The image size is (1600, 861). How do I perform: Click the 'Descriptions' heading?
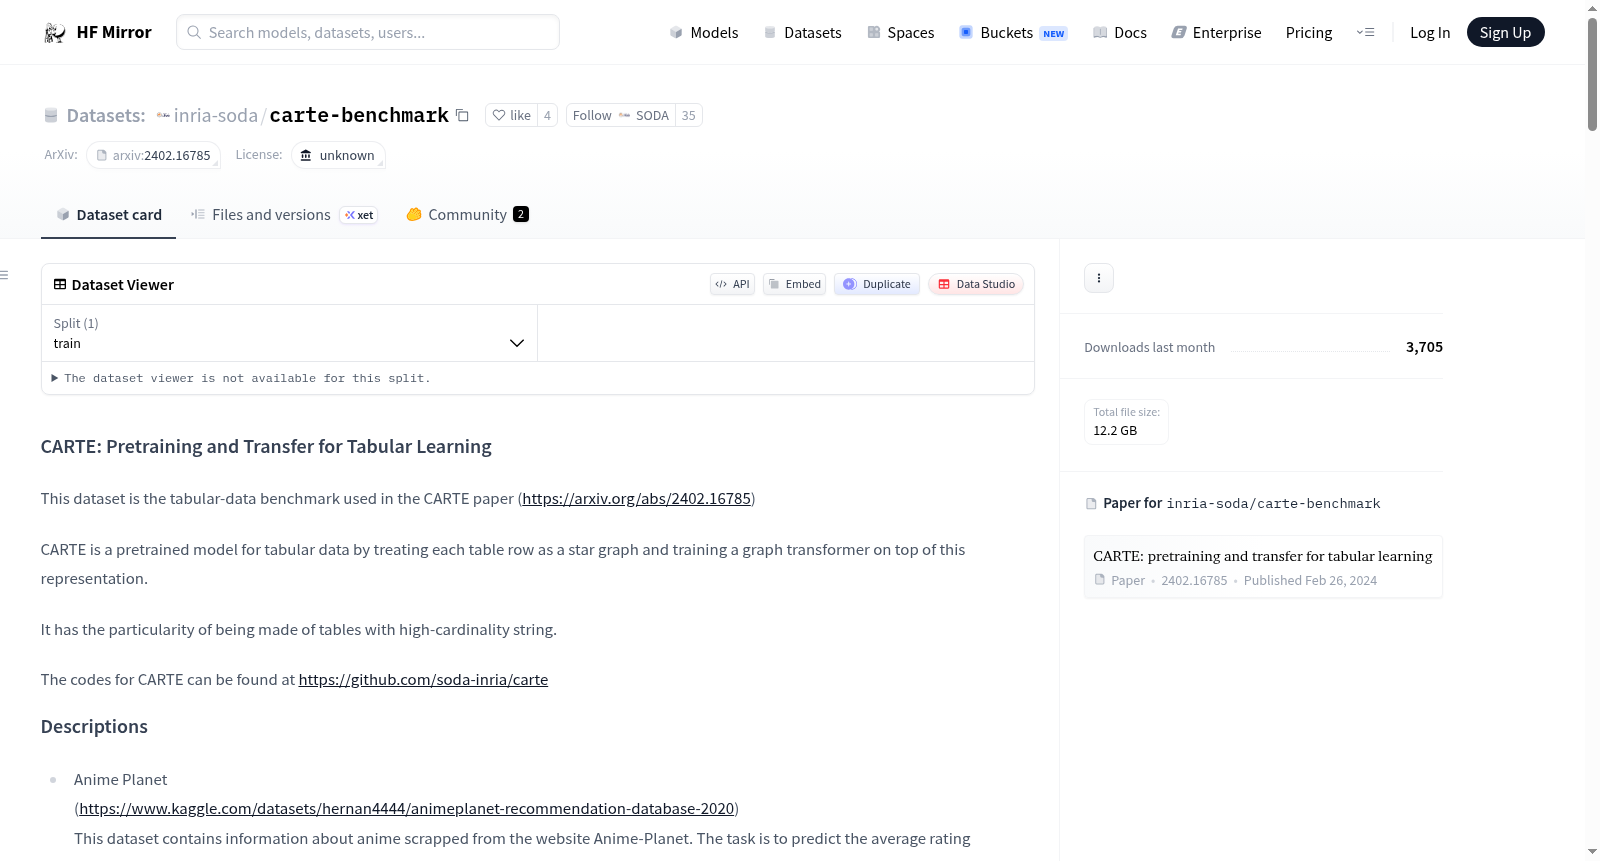[94, 727]
